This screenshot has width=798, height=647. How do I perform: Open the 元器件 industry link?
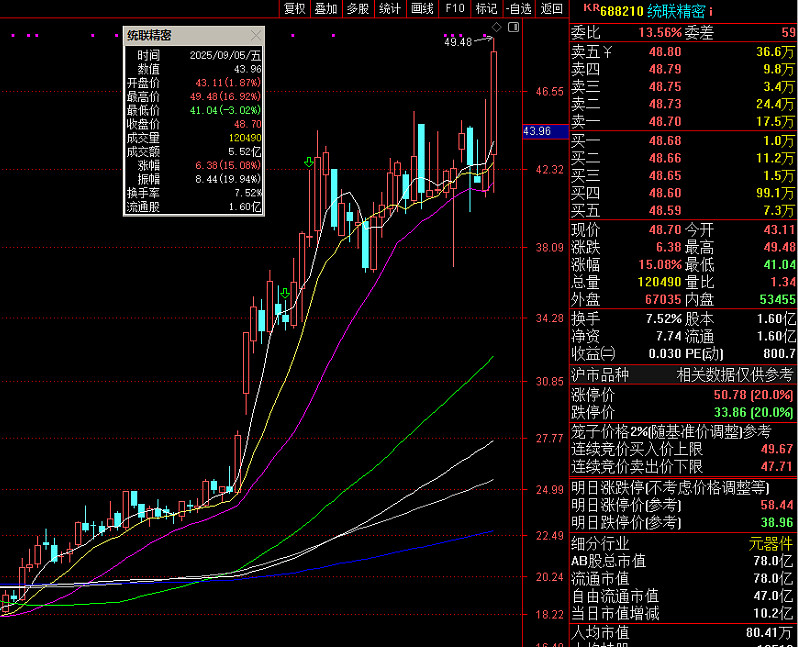point(770,544)
